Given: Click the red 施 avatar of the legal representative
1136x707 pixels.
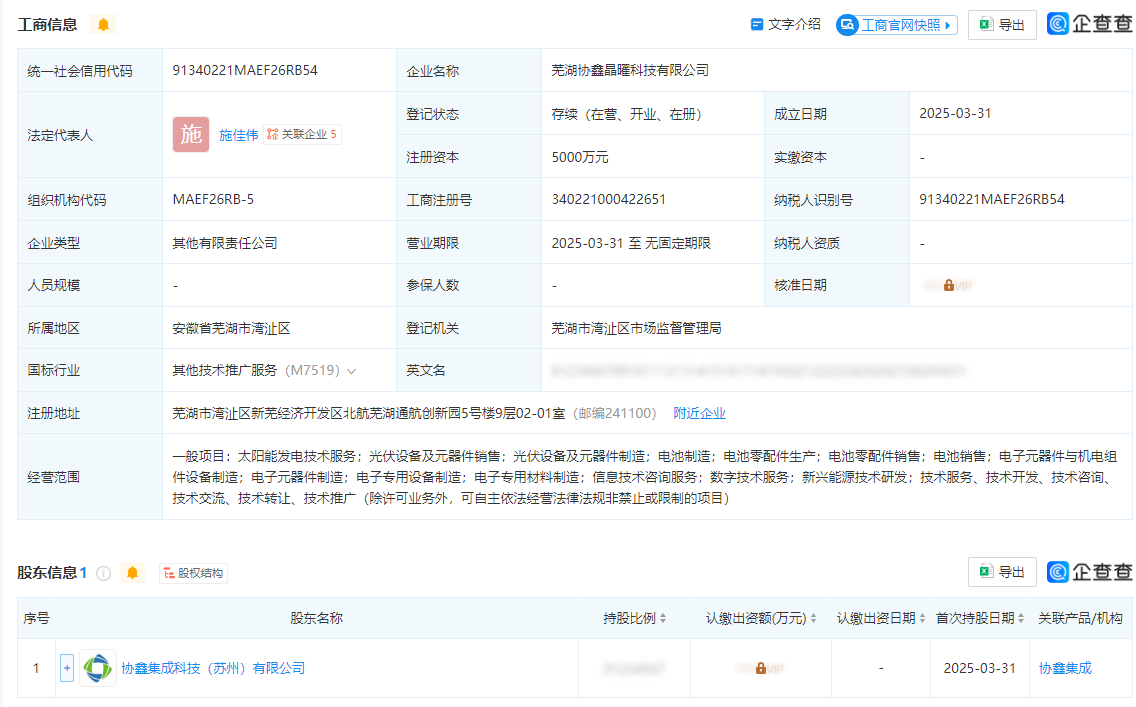Looking at the screenshot, I should point(191,135).
